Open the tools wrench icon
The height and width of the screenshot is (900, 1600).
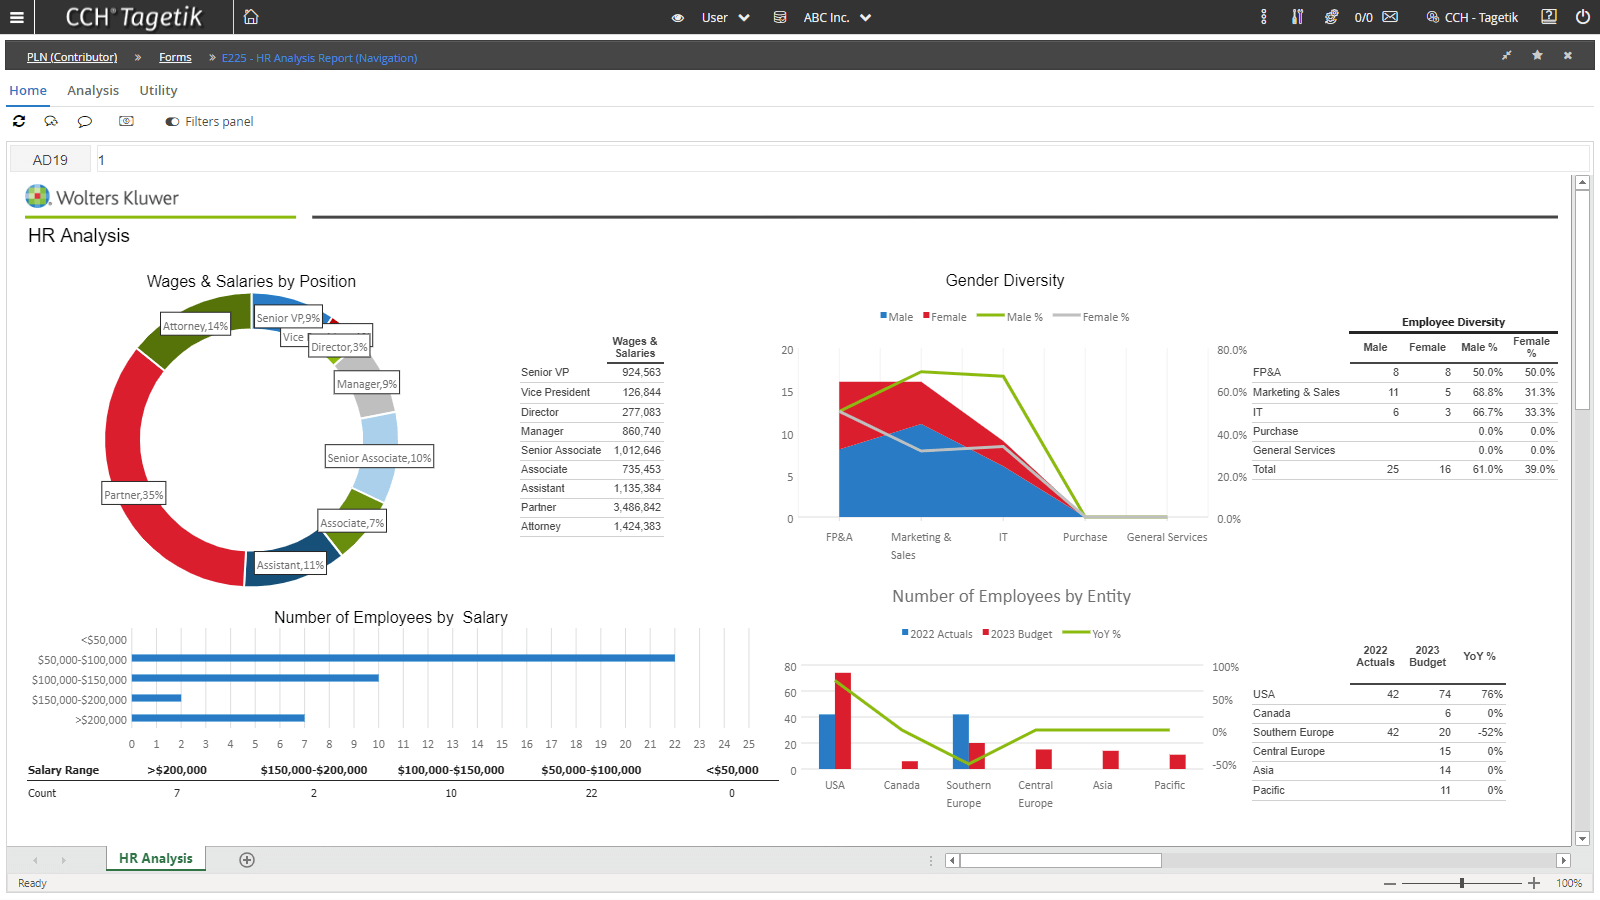click(x=1297, y=17)
